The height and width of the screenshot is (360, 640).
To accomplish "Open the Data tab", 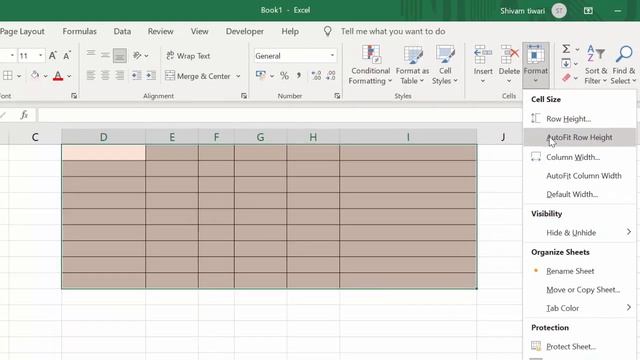I will pos(122,31).
